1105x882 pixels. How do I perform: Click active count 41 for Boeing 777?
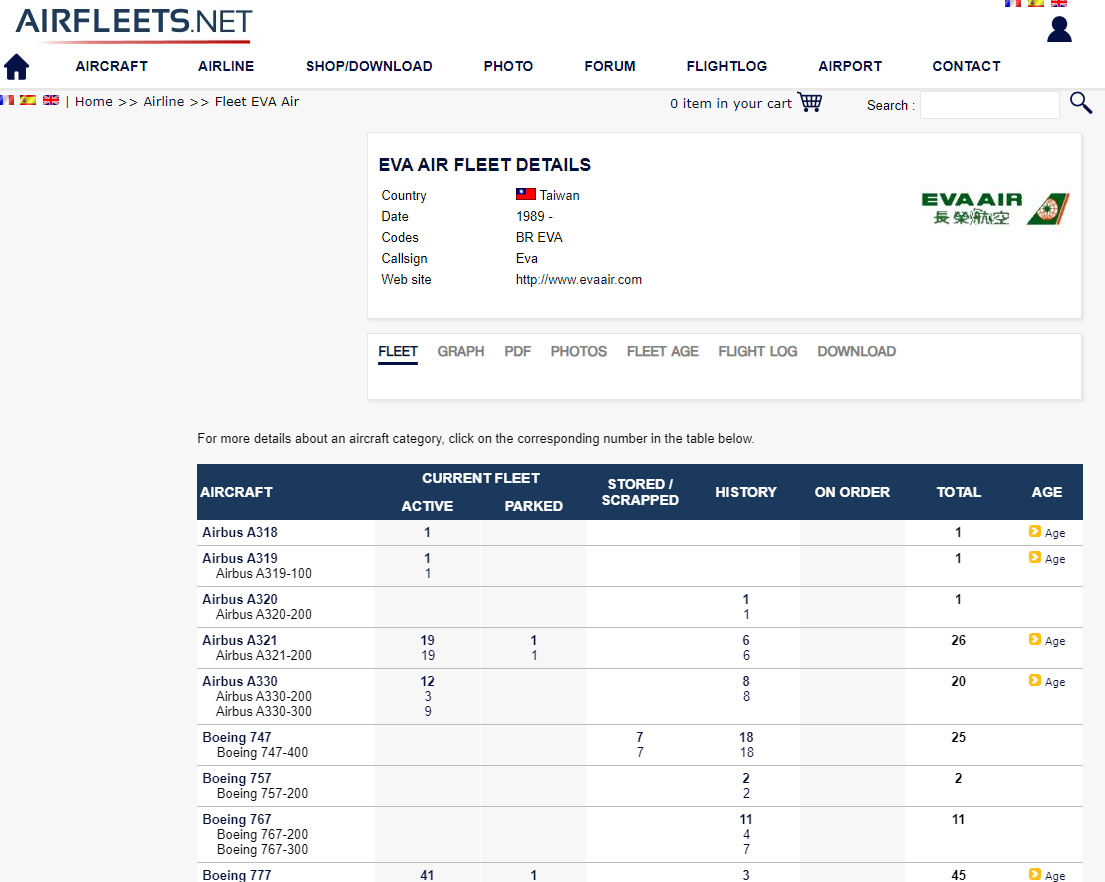tap(427, 875)
